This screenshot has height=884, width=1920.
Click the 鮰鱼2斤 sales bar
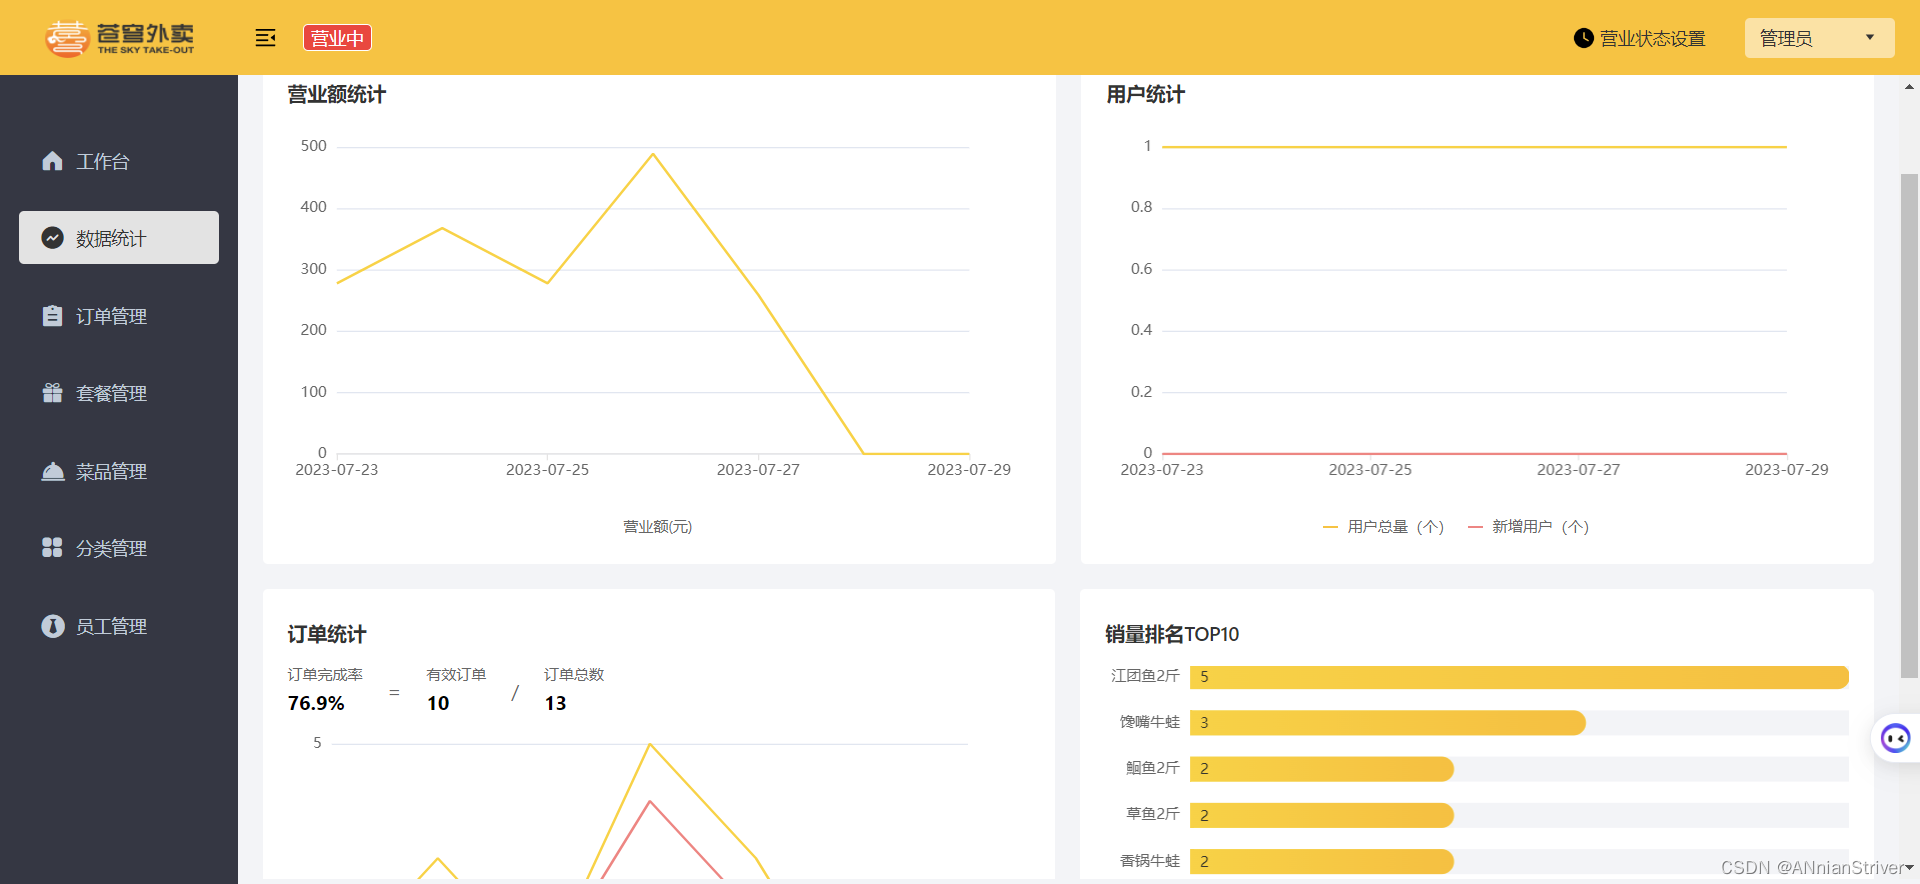[1321, 769]
